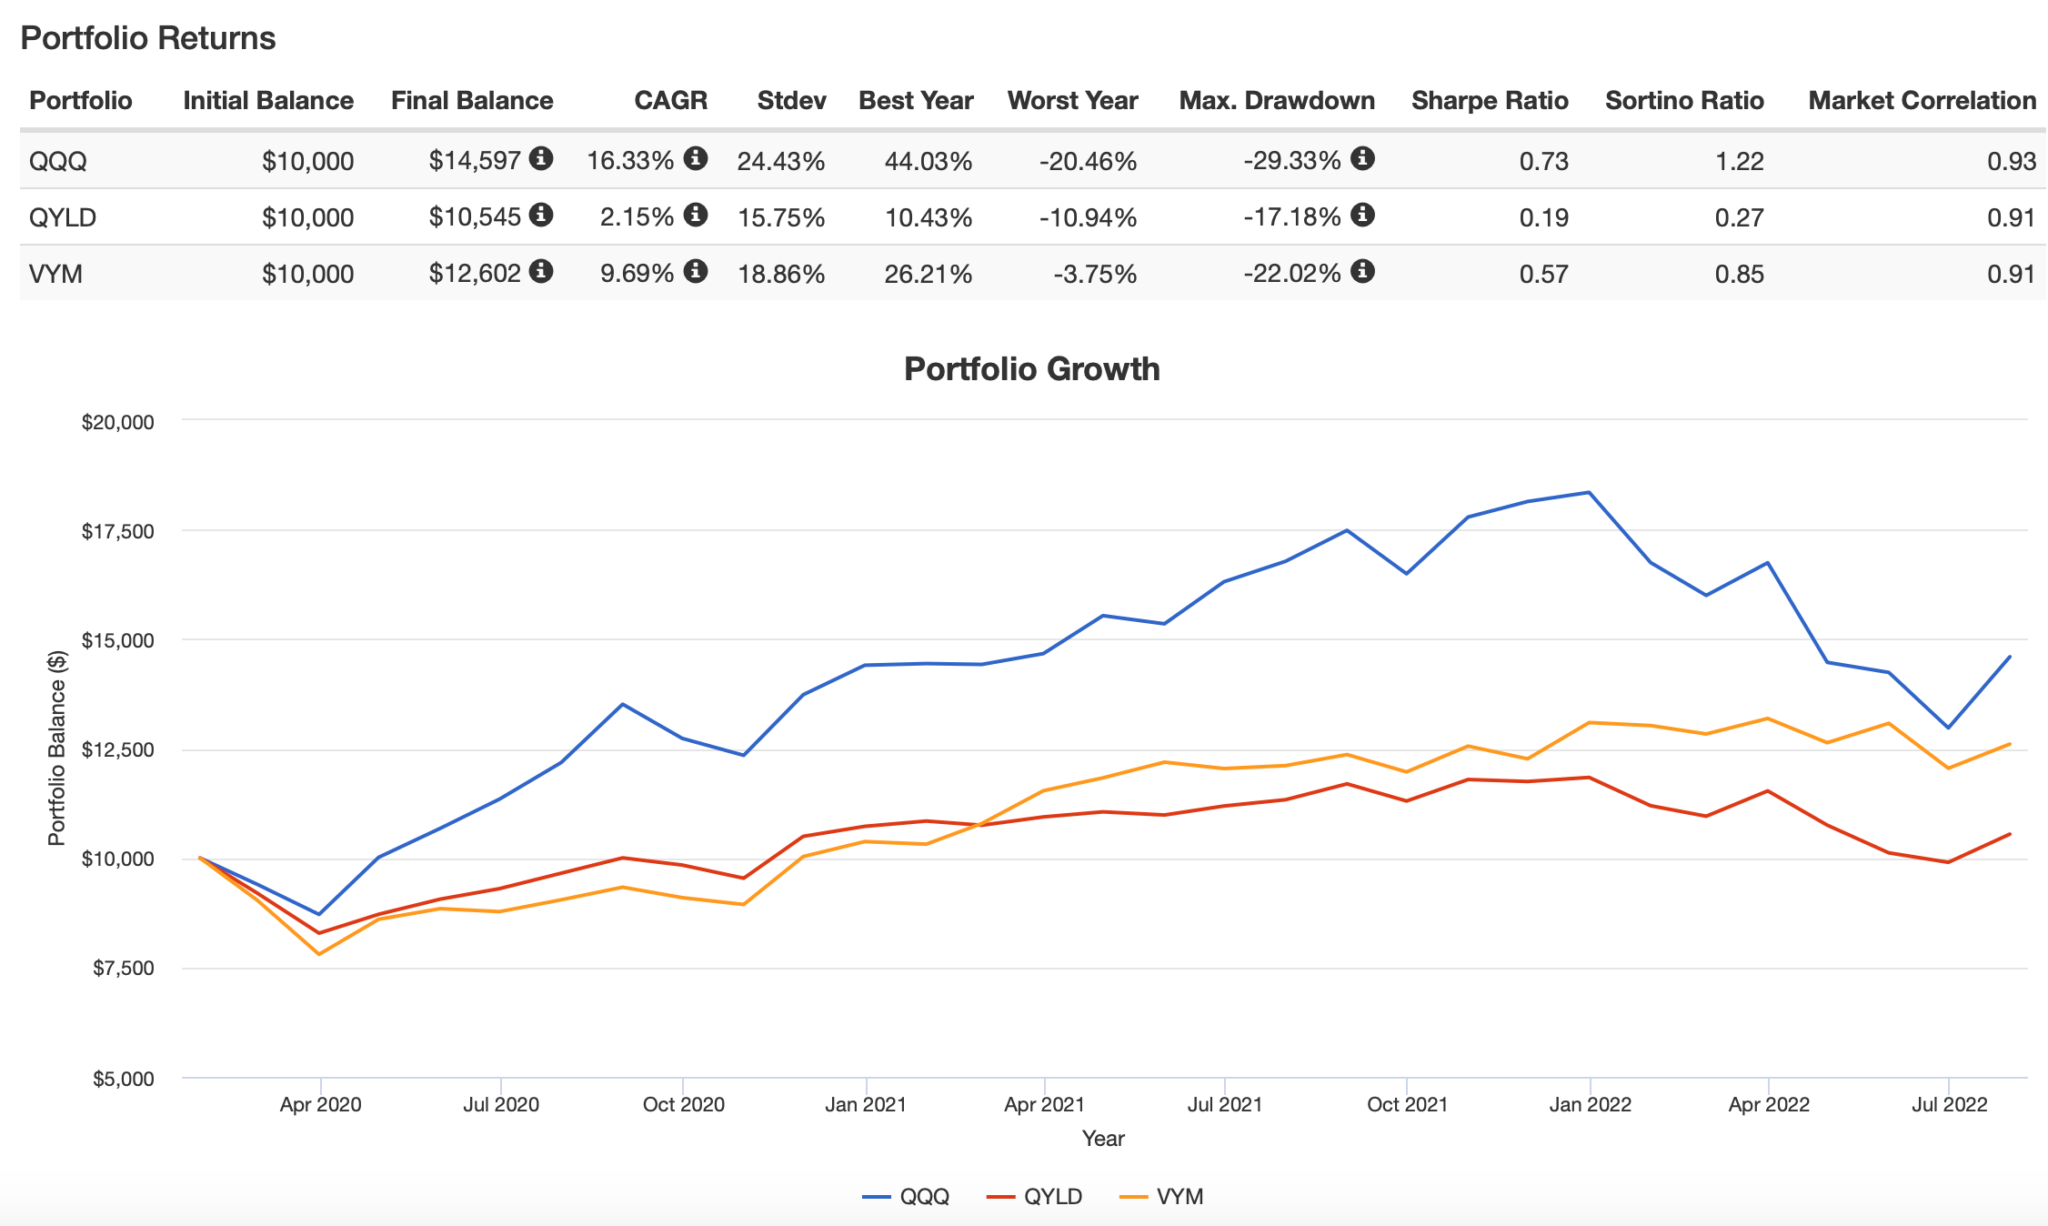This screenshot has width=2048, height=1226.
Task: Click info icon for QQQ max drawdown
Action: pyautogui.click(x=1362, y=158)
